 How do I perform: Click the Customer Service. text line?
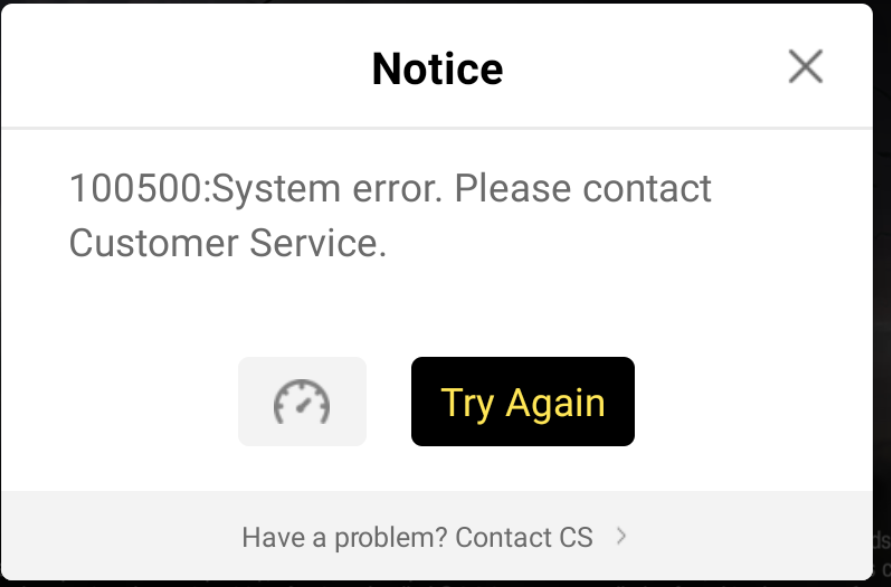(x=228, y=243)
